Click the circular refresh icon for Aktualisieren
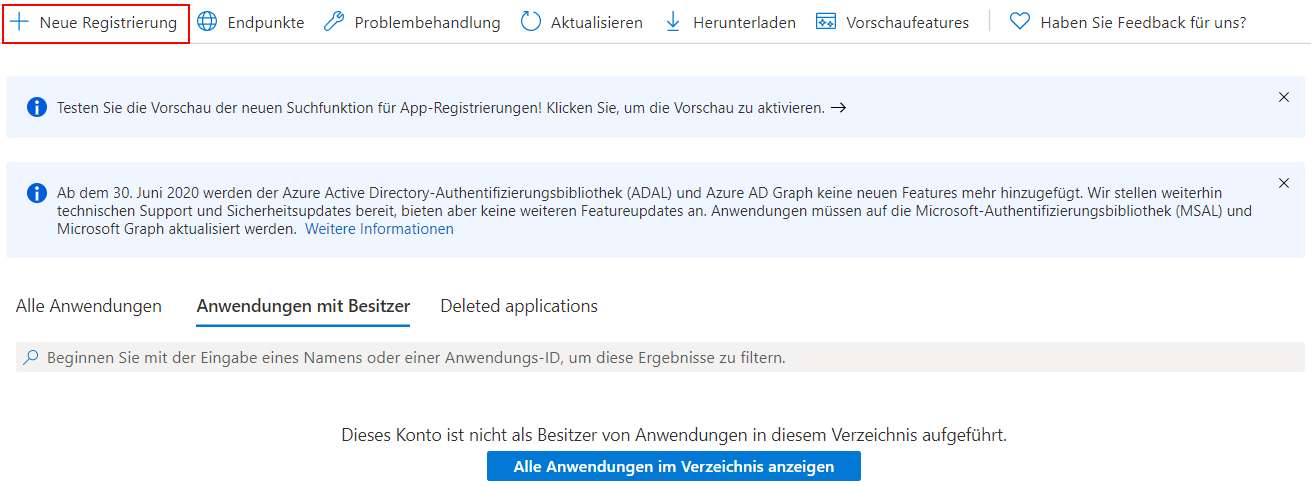Screen dimensions: 1312x486 click(531, 22)
